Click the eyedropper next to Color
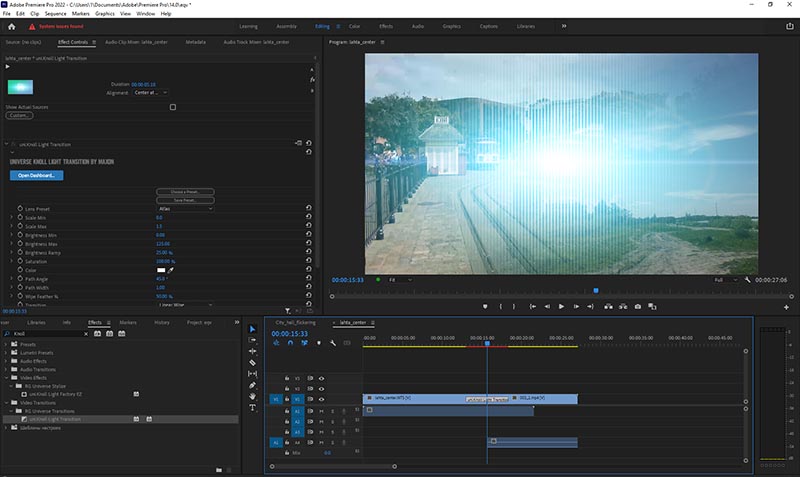Viewport: 800px width, 477px height. point(171,270)
